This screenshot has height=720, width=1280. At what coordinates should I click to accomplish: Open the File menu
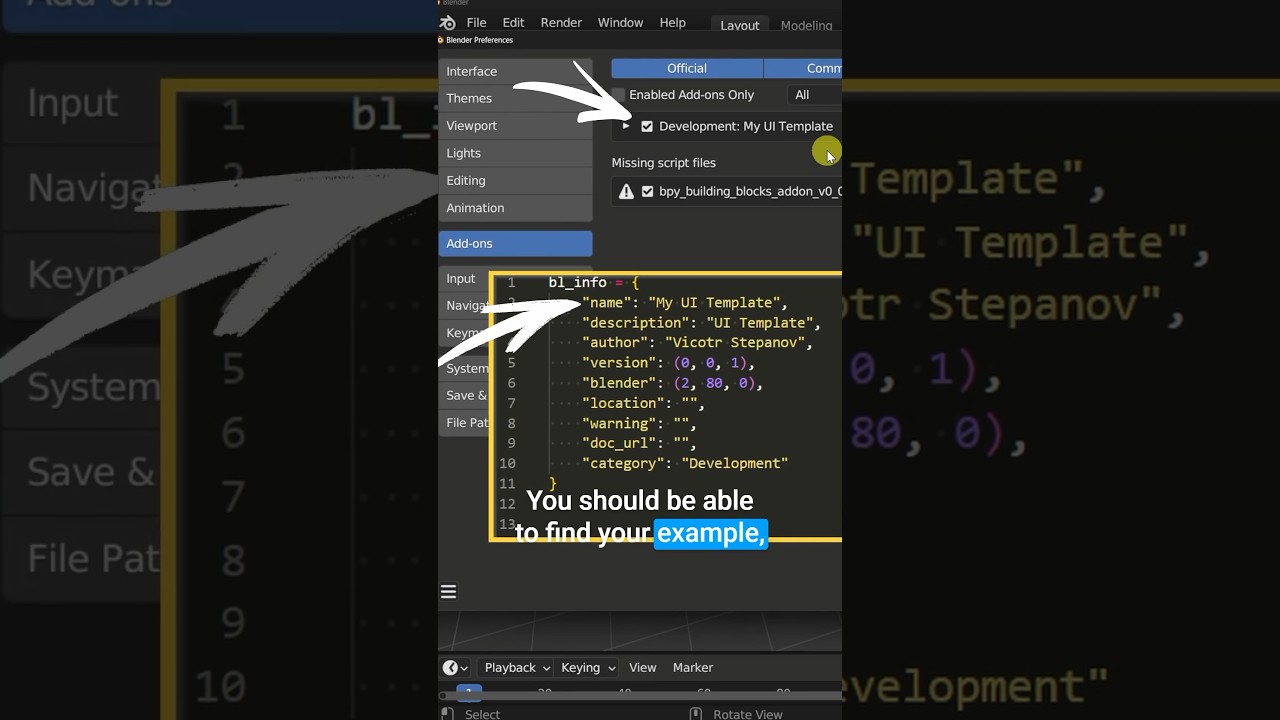[476, 23]
